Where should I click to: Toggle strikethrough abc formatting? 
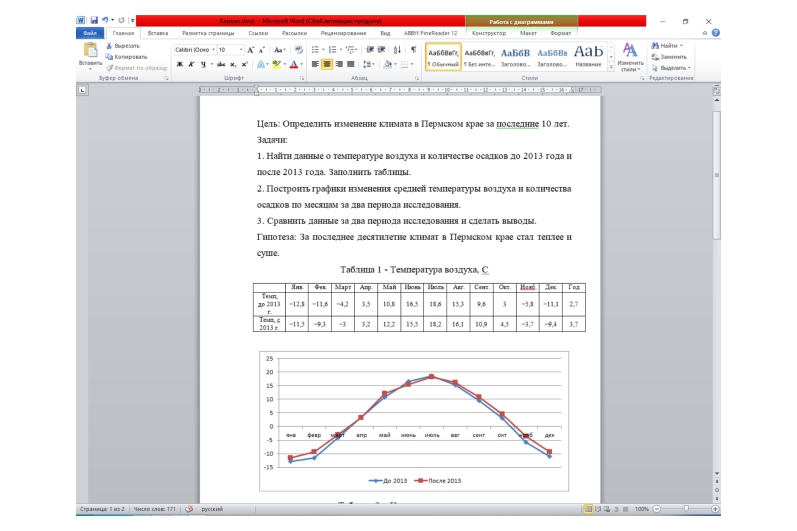pyautogui.click(x=221, y=65)
